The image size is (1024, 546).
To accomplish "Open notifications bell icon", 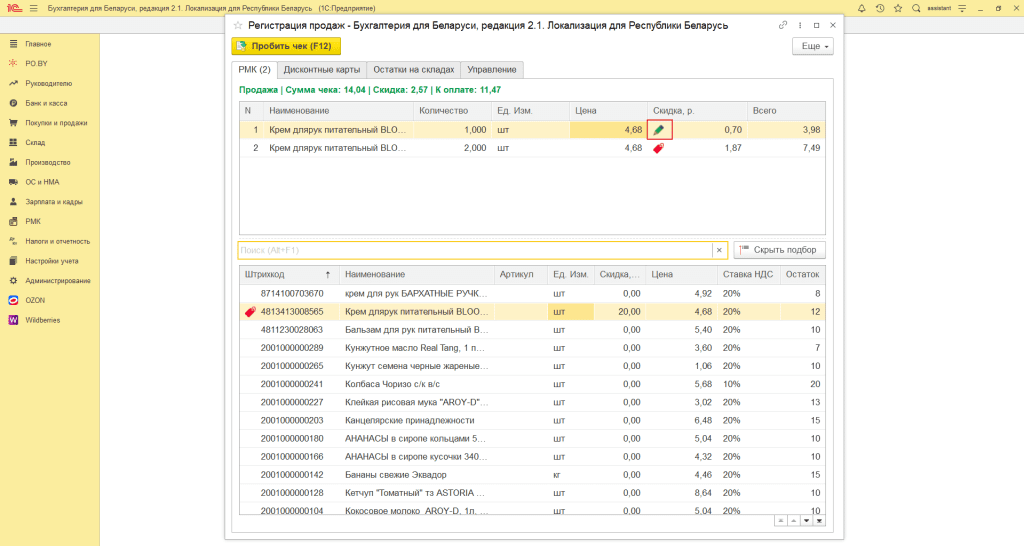I will [x=861, y=8].
